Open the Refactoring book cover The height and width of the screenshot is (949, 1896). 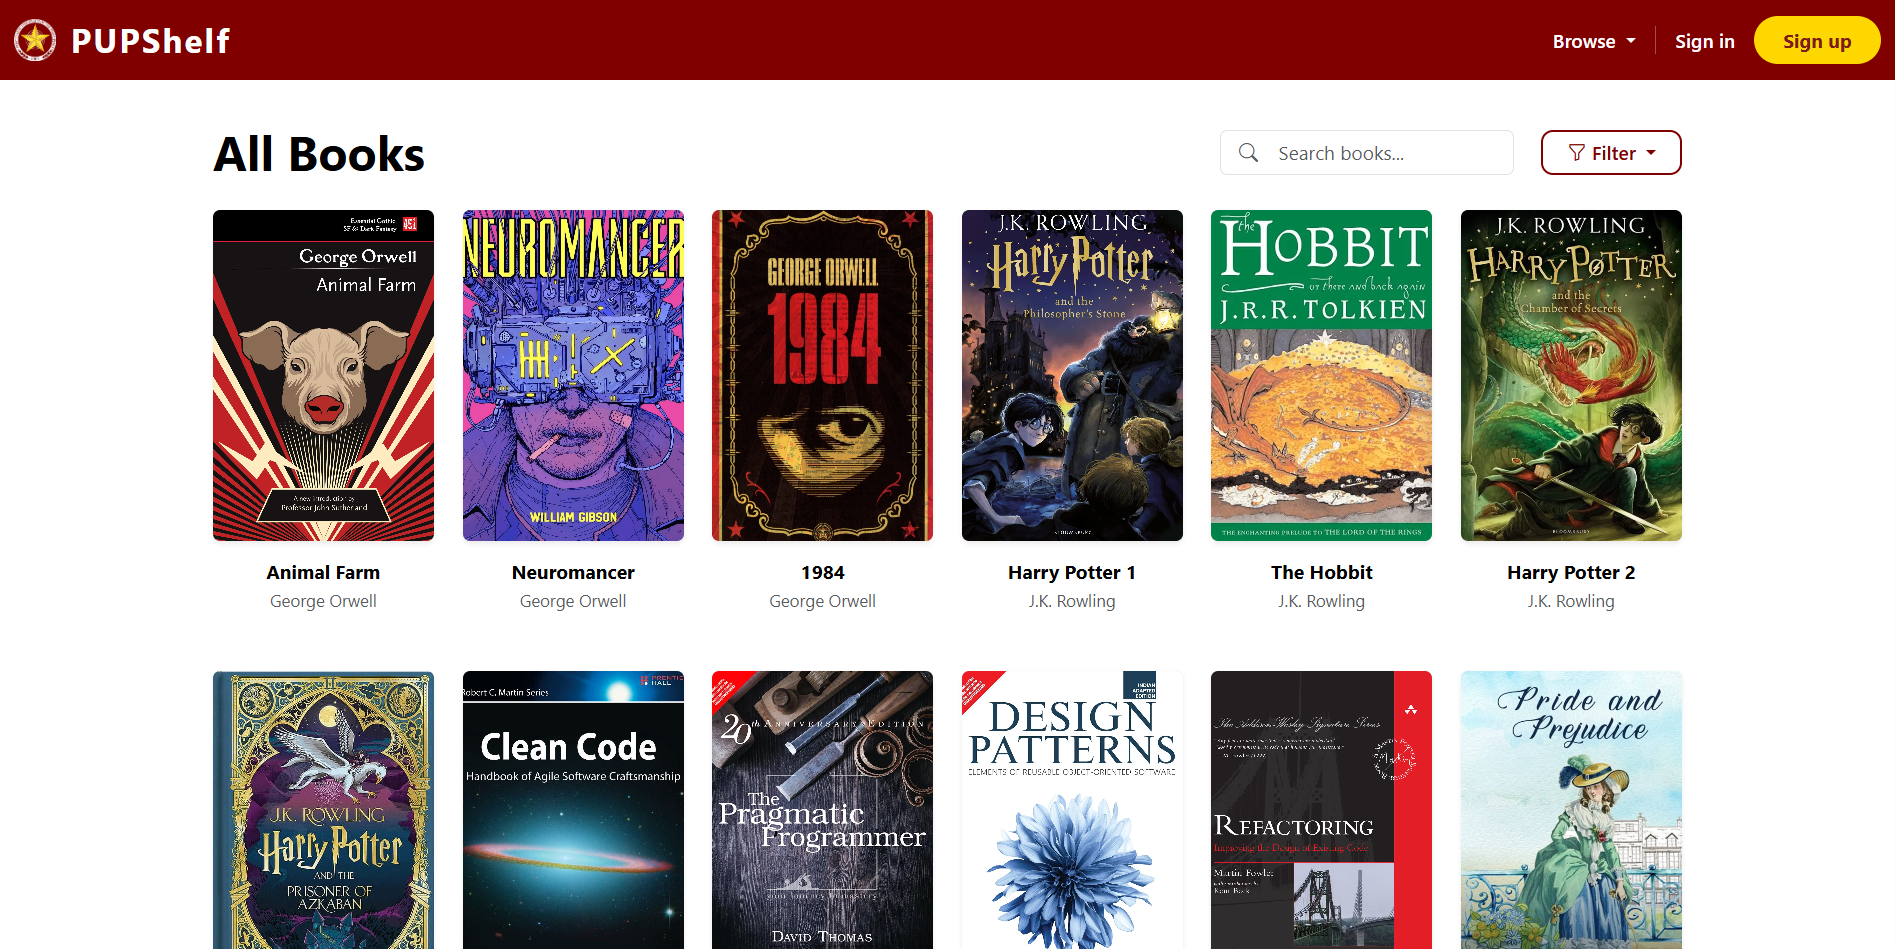click(1321, 810)
